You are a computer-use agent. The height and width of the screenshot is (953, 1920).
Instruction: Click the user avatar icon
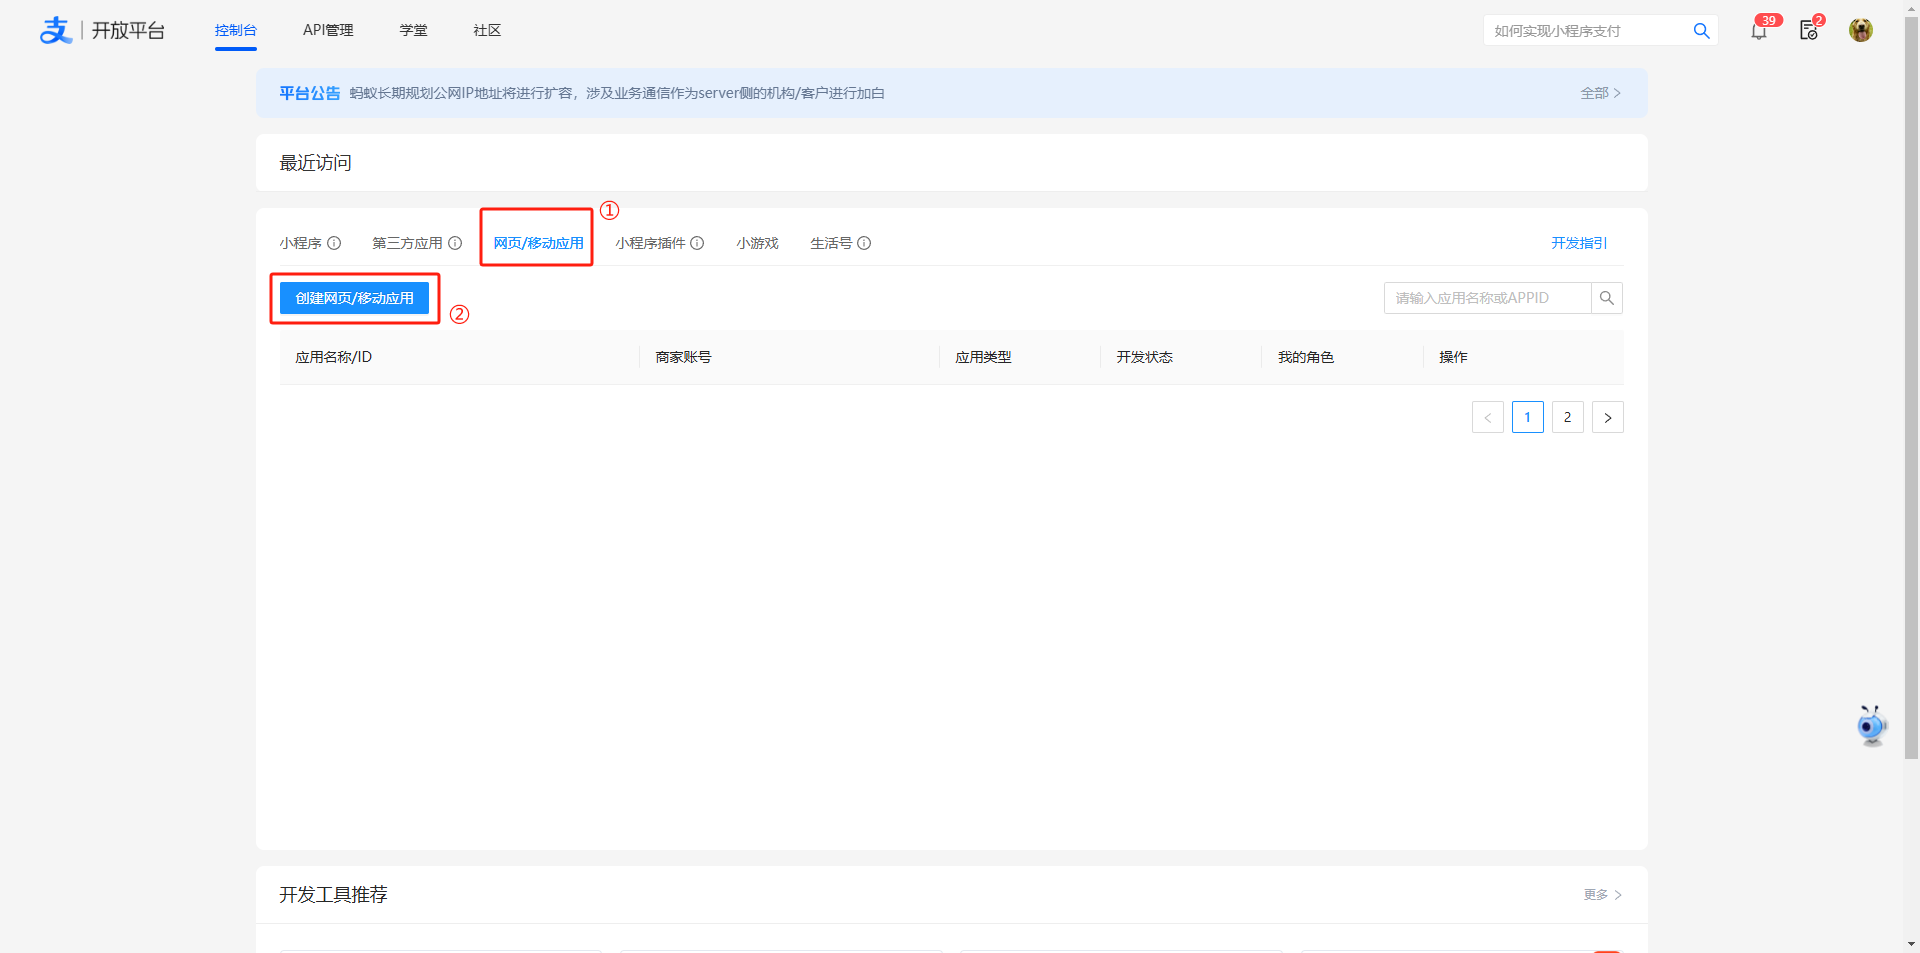1860,30
